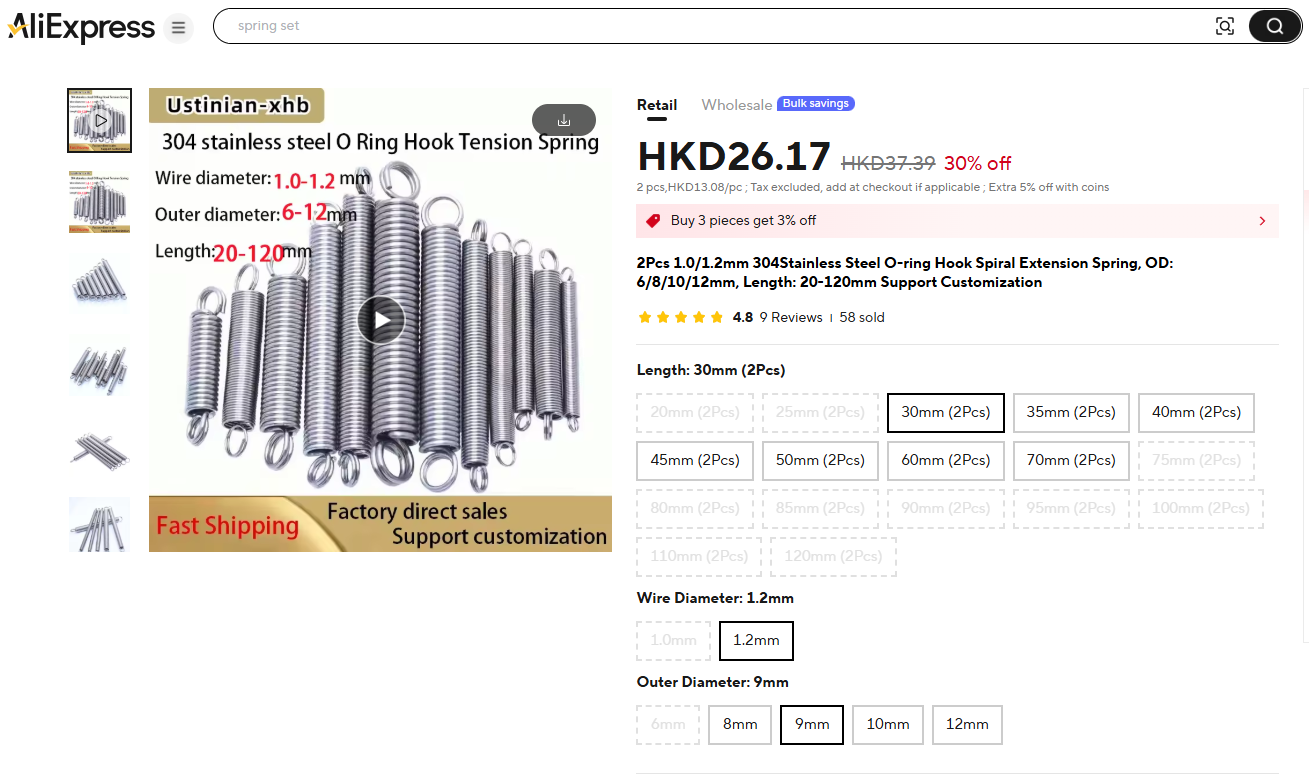This screenshot has width=1309, height=781.
Task: Go to the AliExpress home logo
Action: (82, 27)
